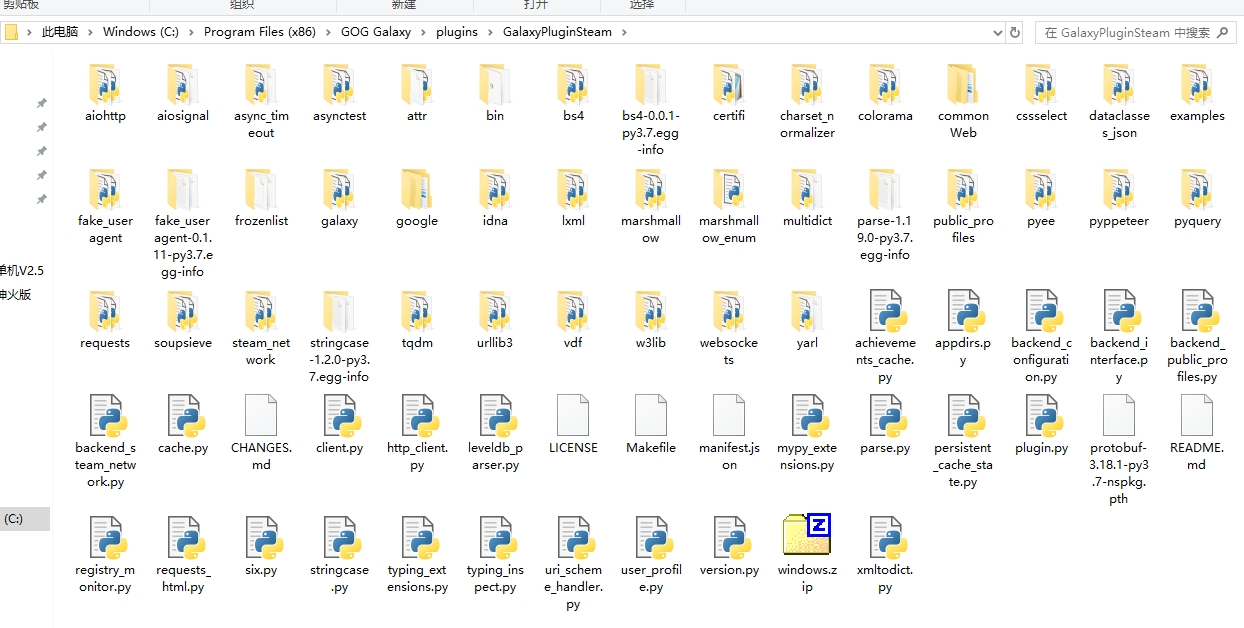
Task: Select the LICENSE file icon
Action: pyautogui.click(x=573, y=417)
